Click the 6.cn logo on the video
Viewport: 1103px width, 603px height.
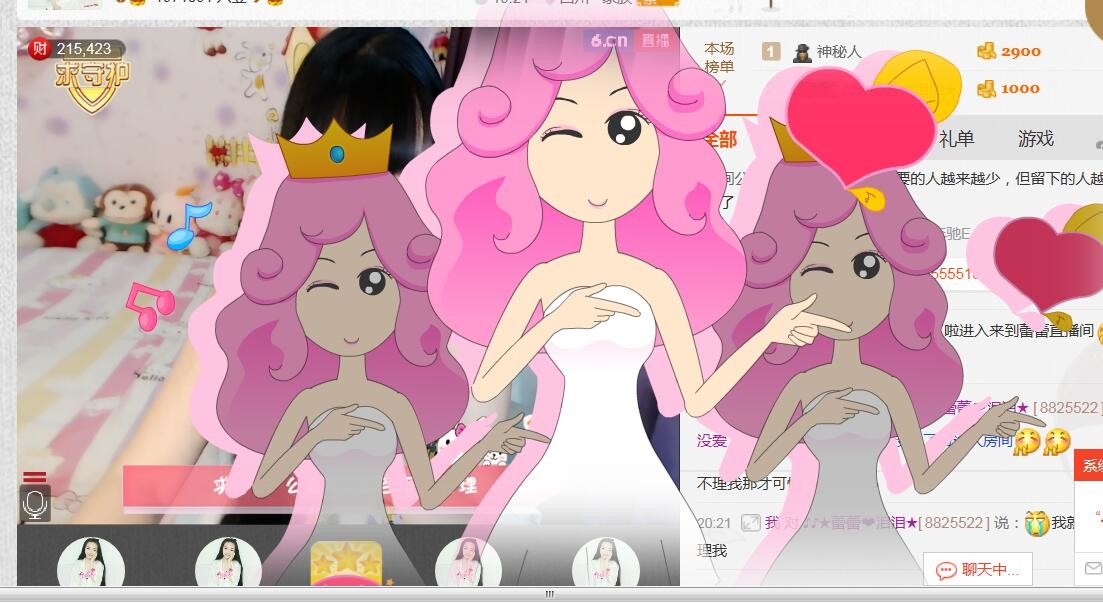(x=609, y=41)
